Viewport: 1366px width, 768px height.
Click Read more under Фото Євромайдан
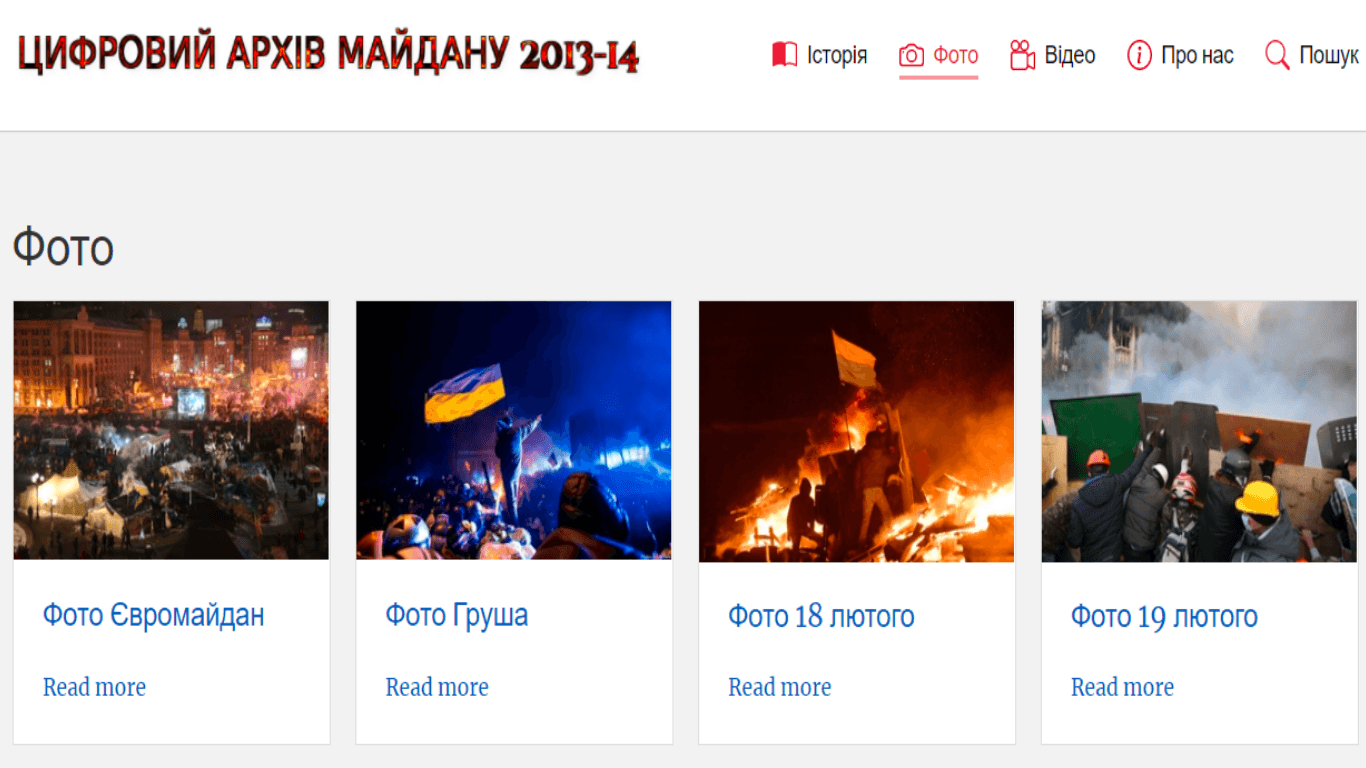click(94, 687)
